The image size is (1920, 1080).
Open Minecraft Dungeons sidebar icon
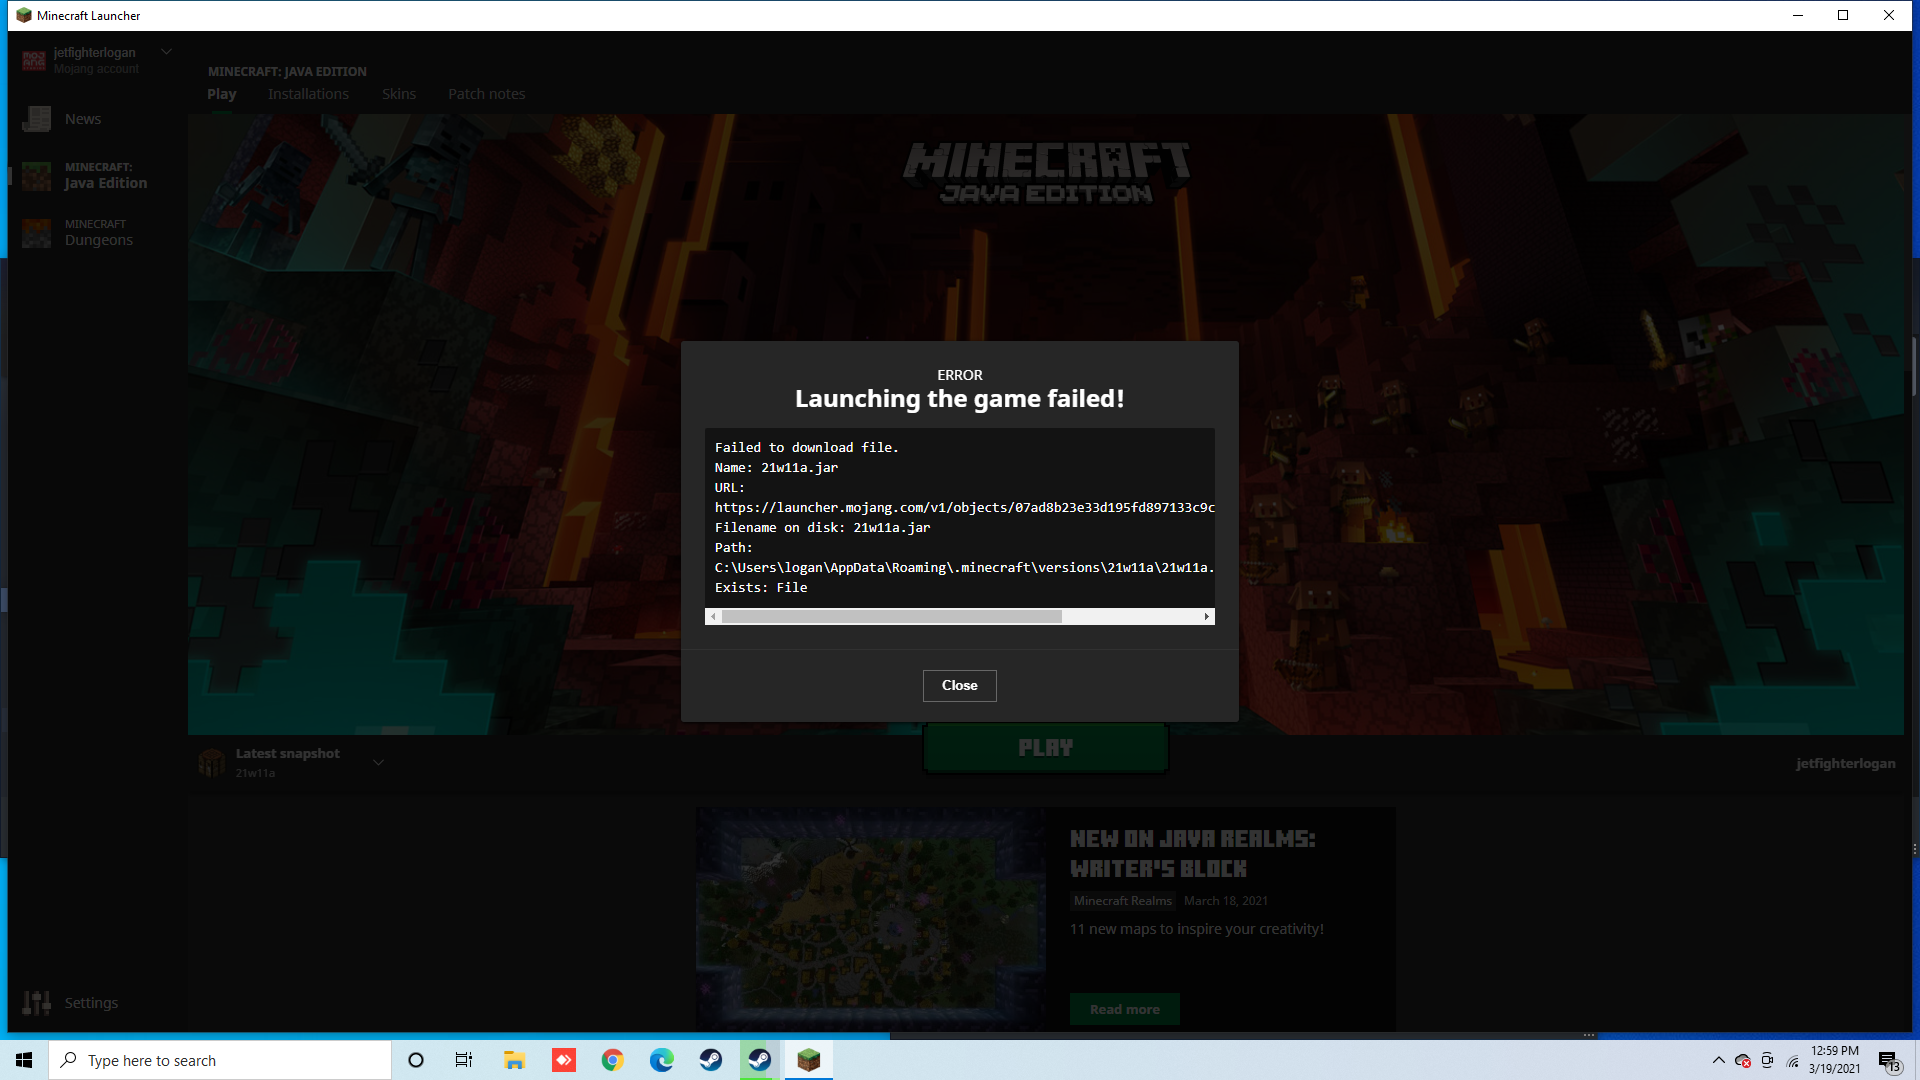coord(37,233)
